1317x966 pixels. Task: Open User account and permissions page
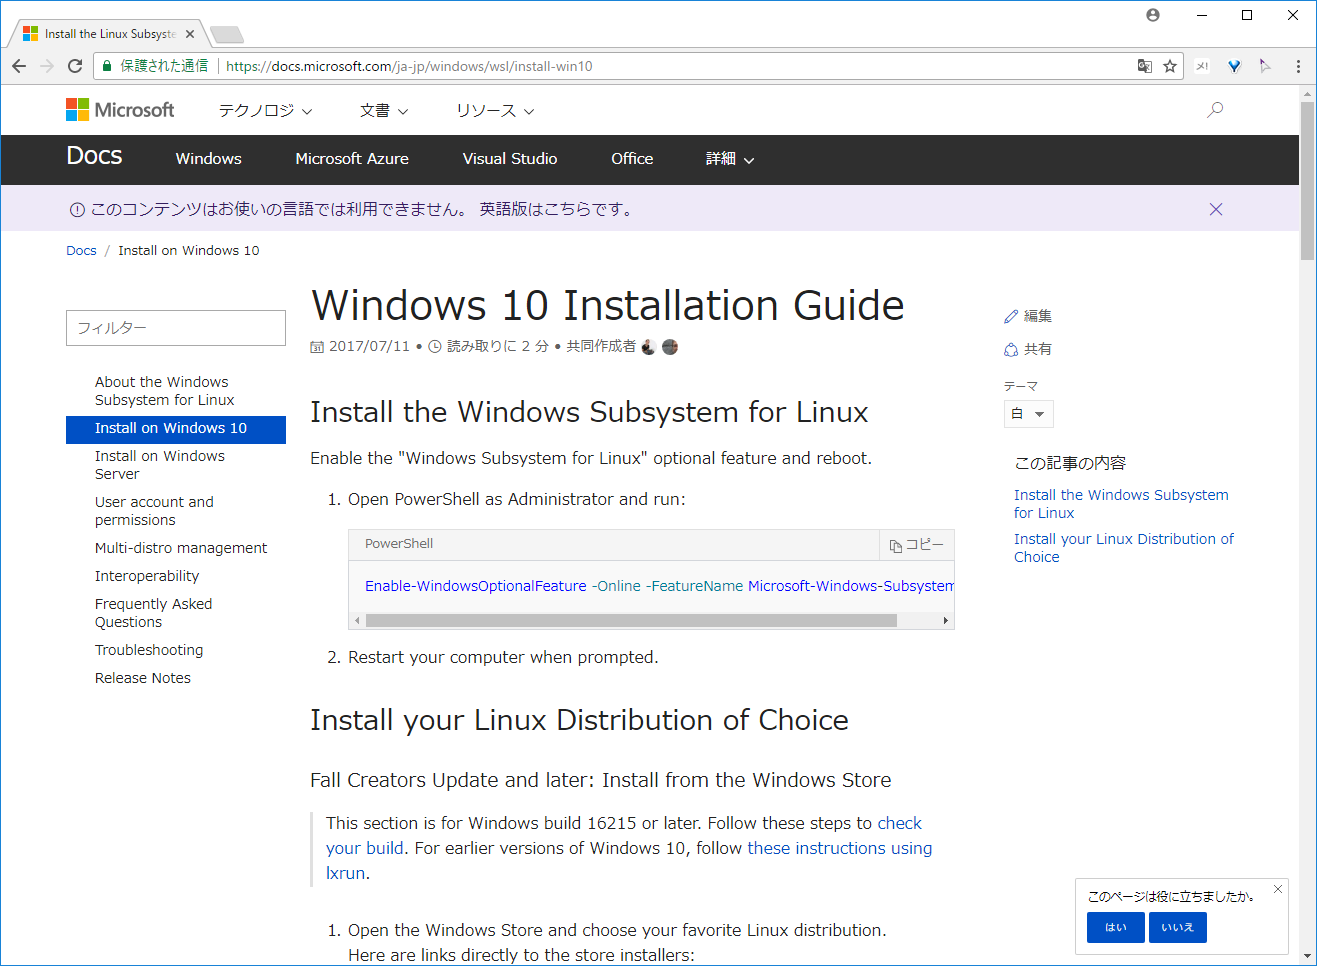point(154,511)
